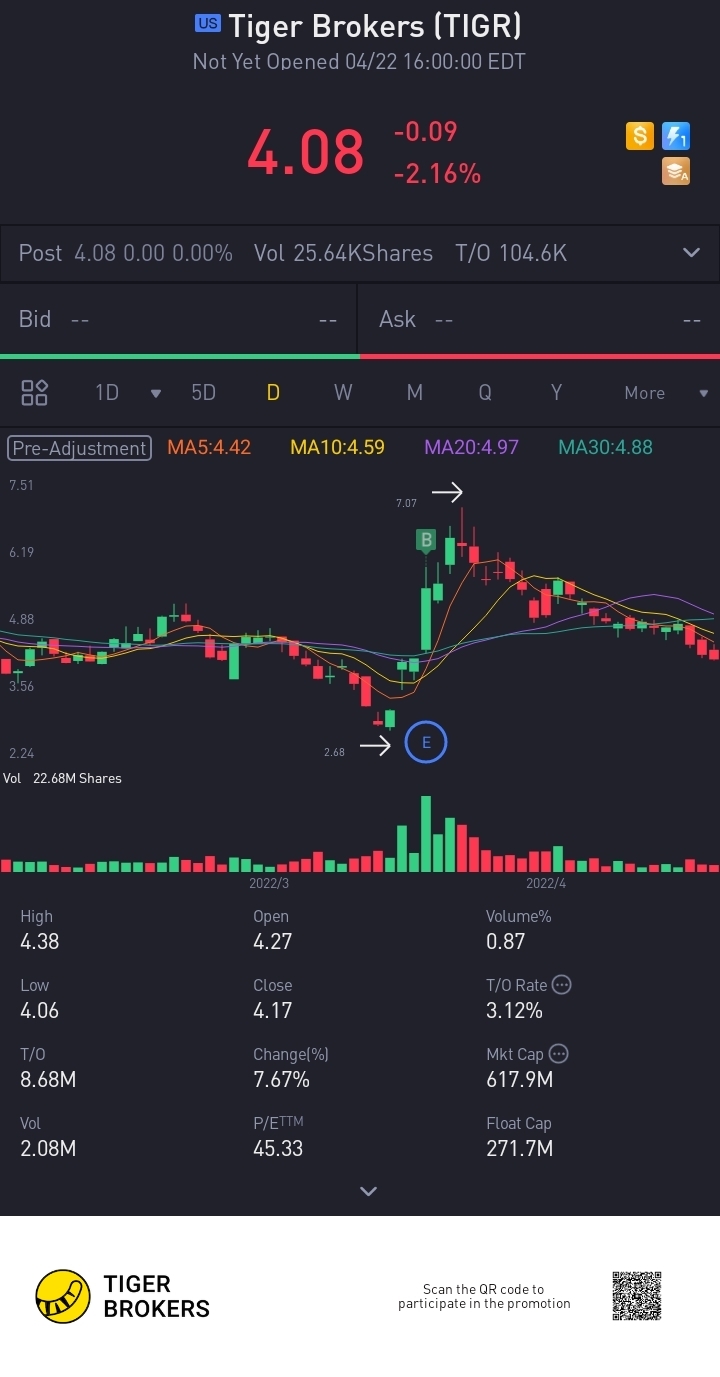
Task: Open the 1D interval dropdown arrow
Action: tap(155, 393)
